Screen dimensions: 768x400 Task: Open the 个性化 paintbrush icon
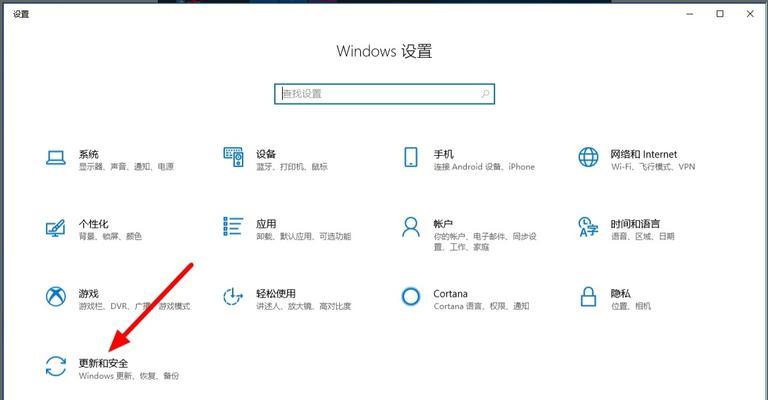(56, 228)
